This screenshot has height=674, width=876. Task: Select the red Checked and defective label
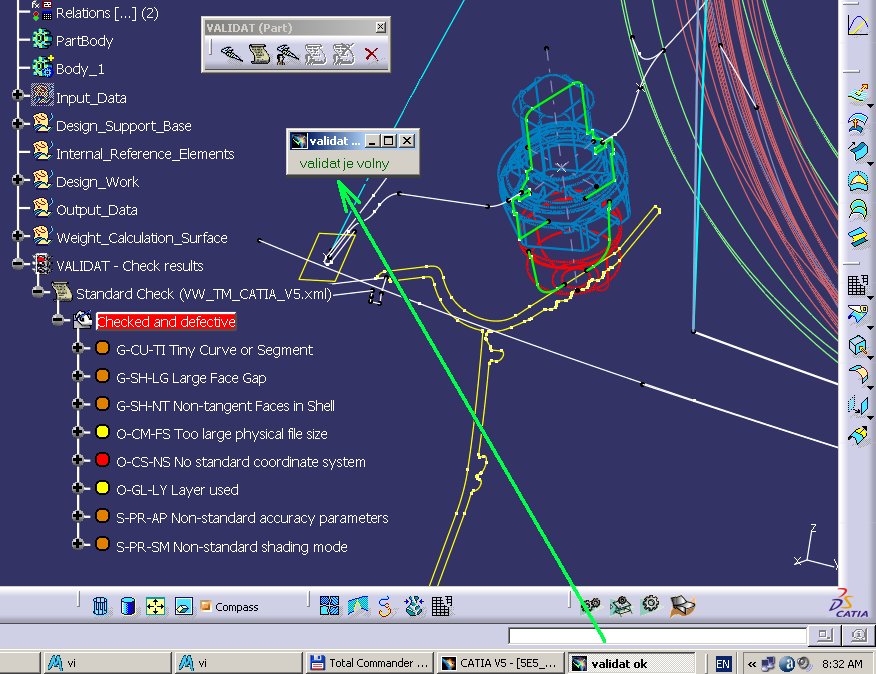(166, 322)
